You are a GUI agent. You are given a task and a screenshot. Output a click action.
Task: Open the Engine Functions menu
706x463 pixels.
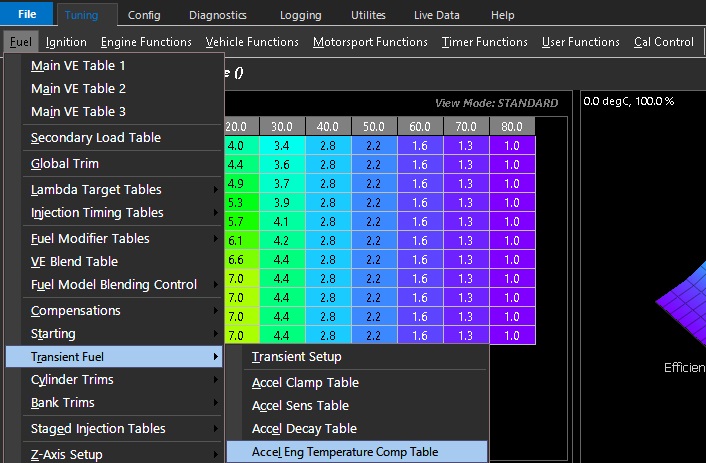coord(146,42)
